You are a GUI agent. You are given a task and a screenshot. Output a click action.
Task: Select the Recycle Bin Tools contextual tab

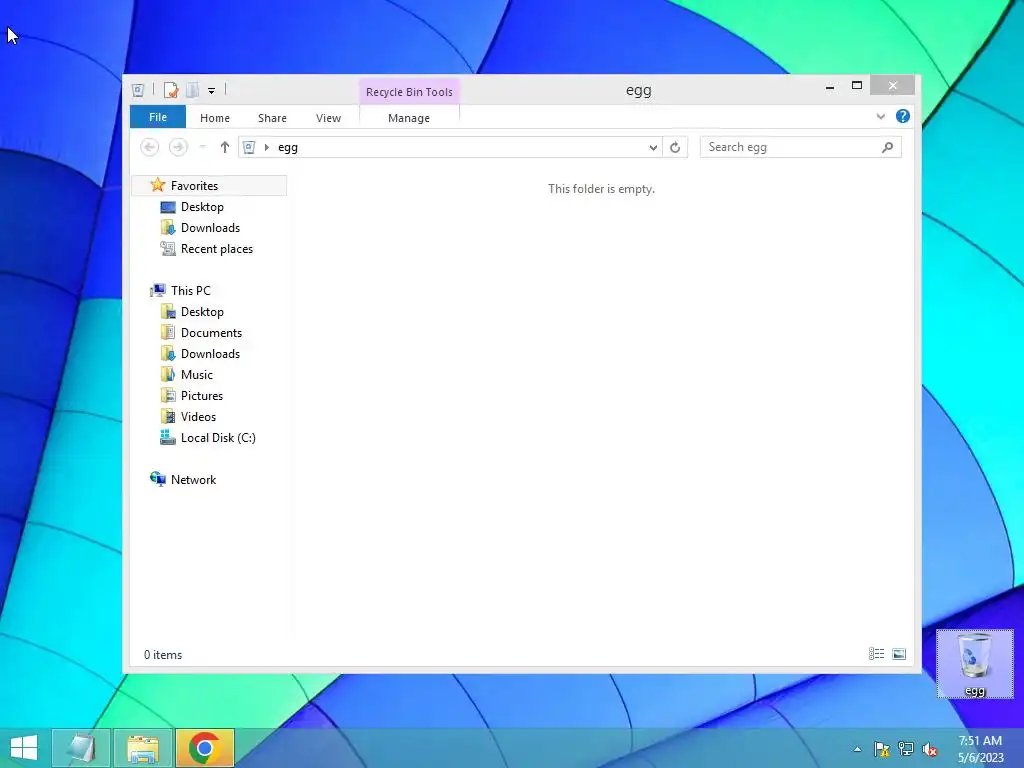pyautogui.click(x=409, y=92)
